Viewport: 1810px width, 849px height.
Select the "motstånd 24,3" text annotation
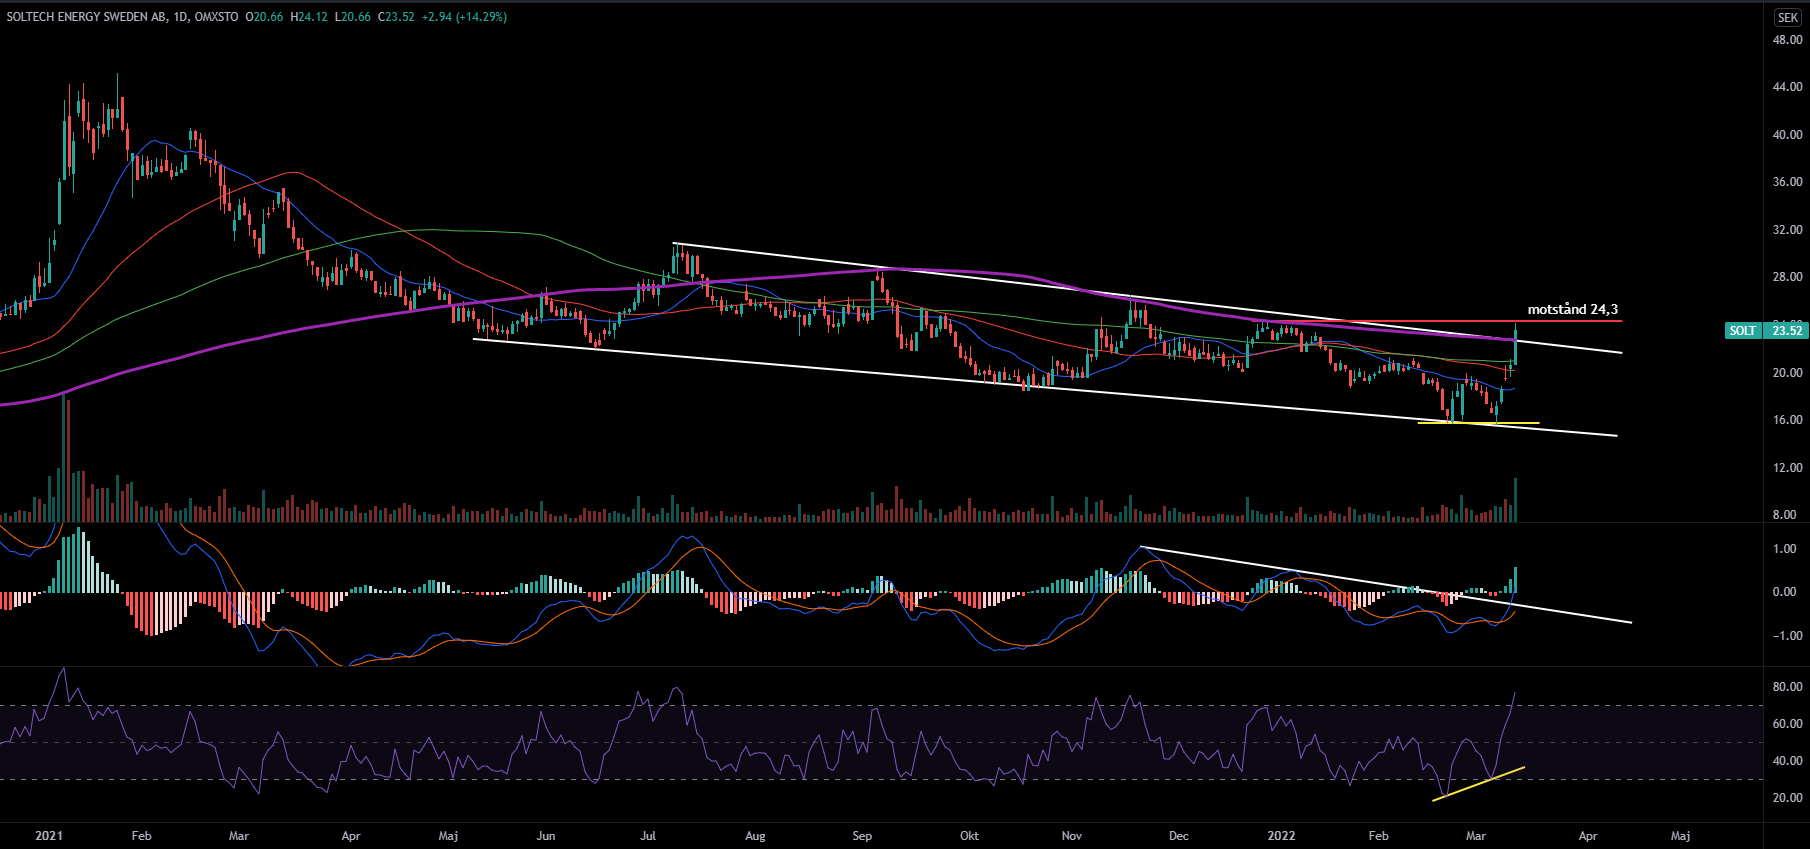point(1572,309)
